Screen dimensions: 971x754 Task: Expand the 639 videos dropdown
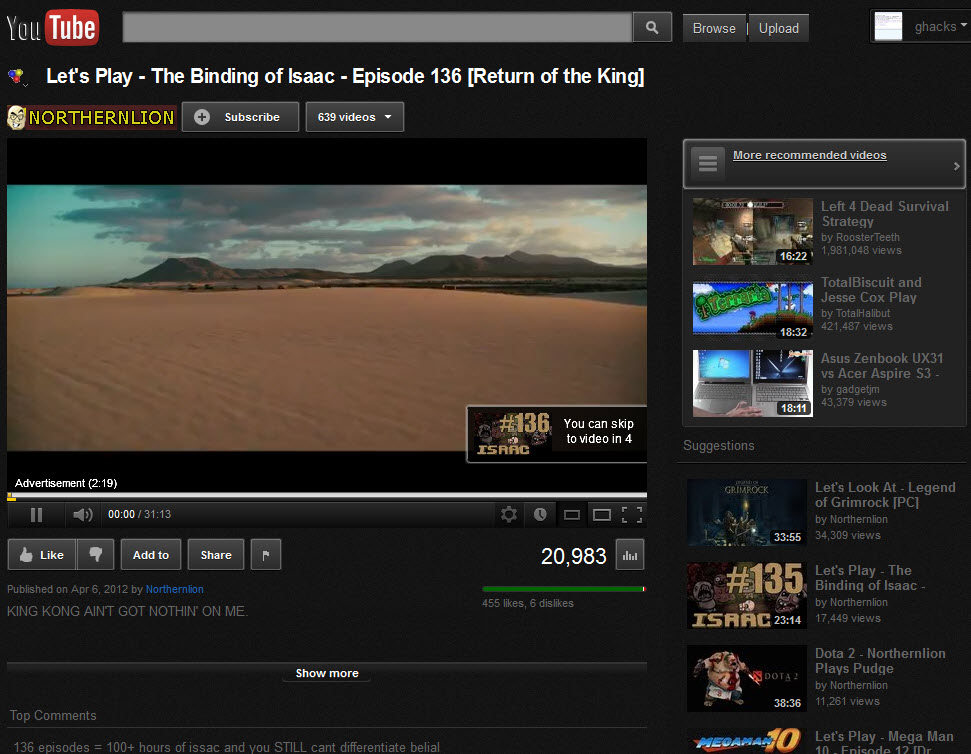[x=354, y=116]
